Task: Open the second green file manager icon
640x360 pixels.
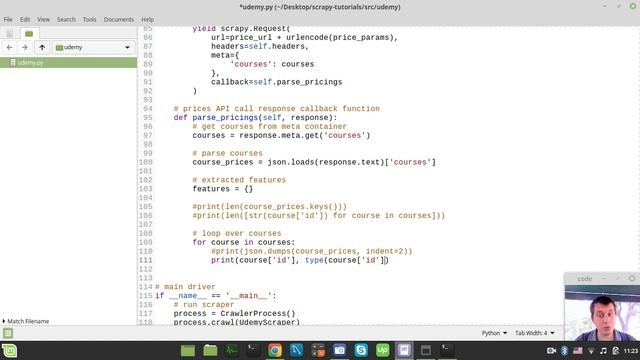Action: click(210, 351)
